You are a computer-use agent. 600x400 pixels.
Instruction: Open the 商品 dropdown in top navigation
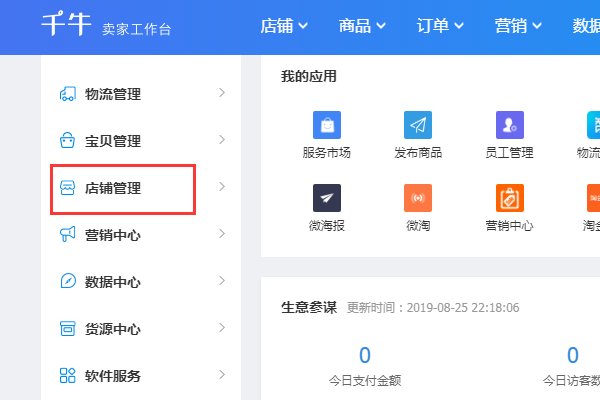pos(362,26)
